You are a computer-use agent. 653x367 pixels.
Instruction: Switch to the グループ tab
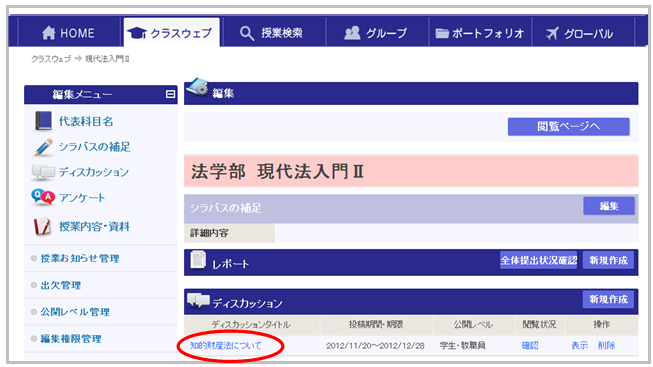(x=376, y=33)
